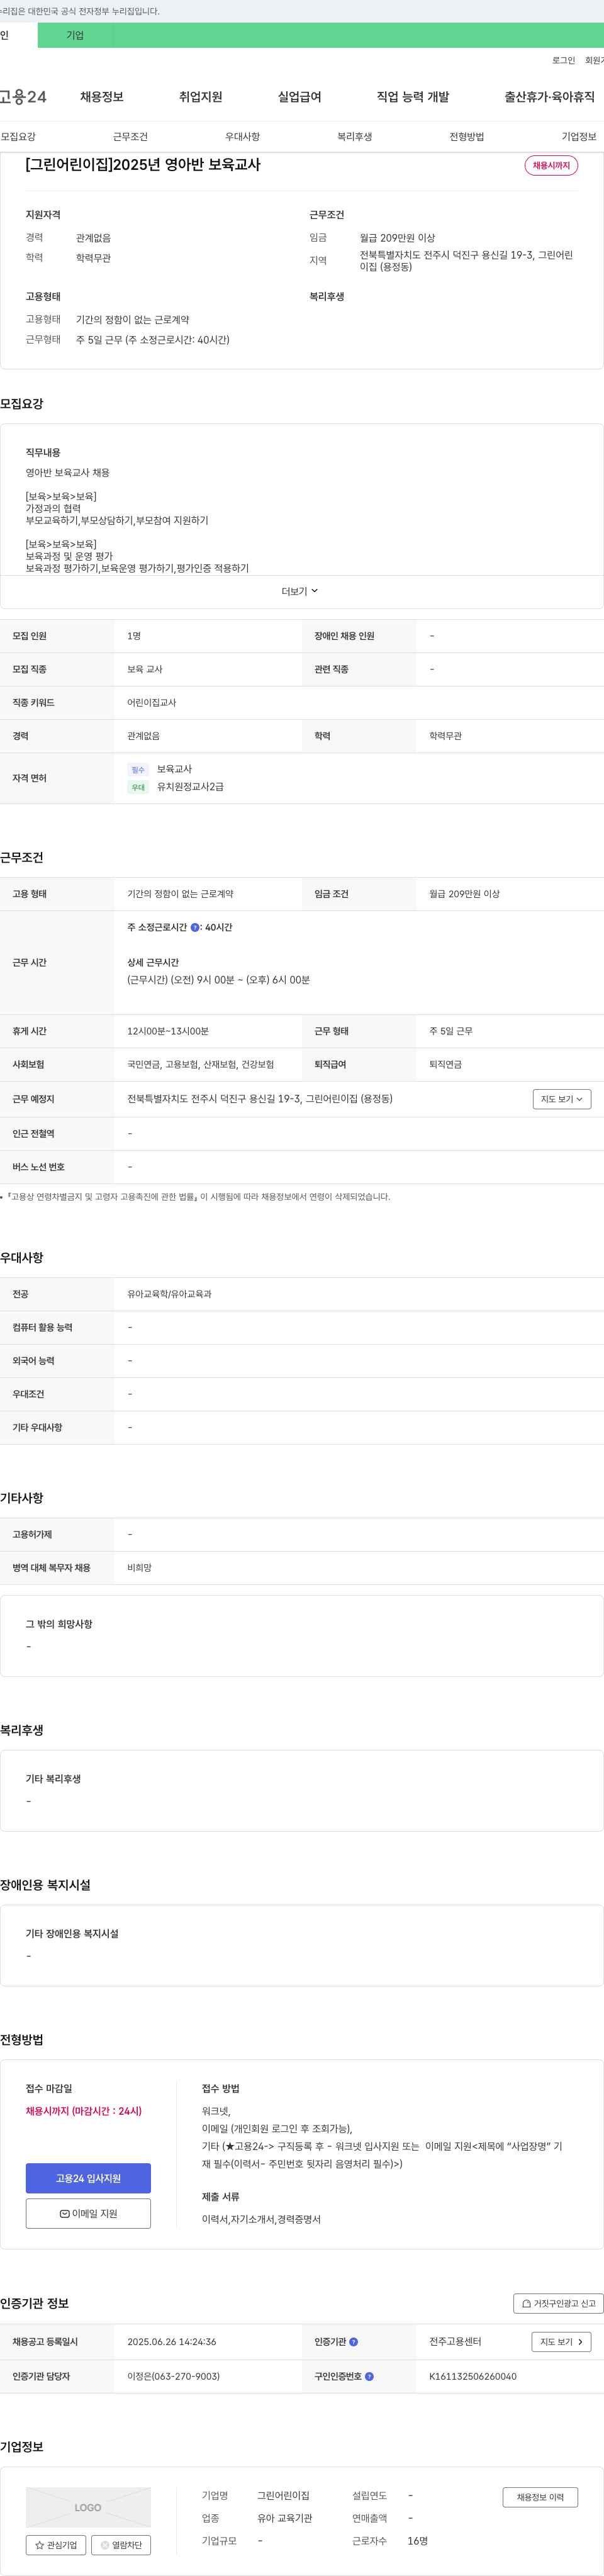Open 출산휴가·육아휴직 menu
The height and width of the screenshot is (2576, 604).
click(549, 97)
